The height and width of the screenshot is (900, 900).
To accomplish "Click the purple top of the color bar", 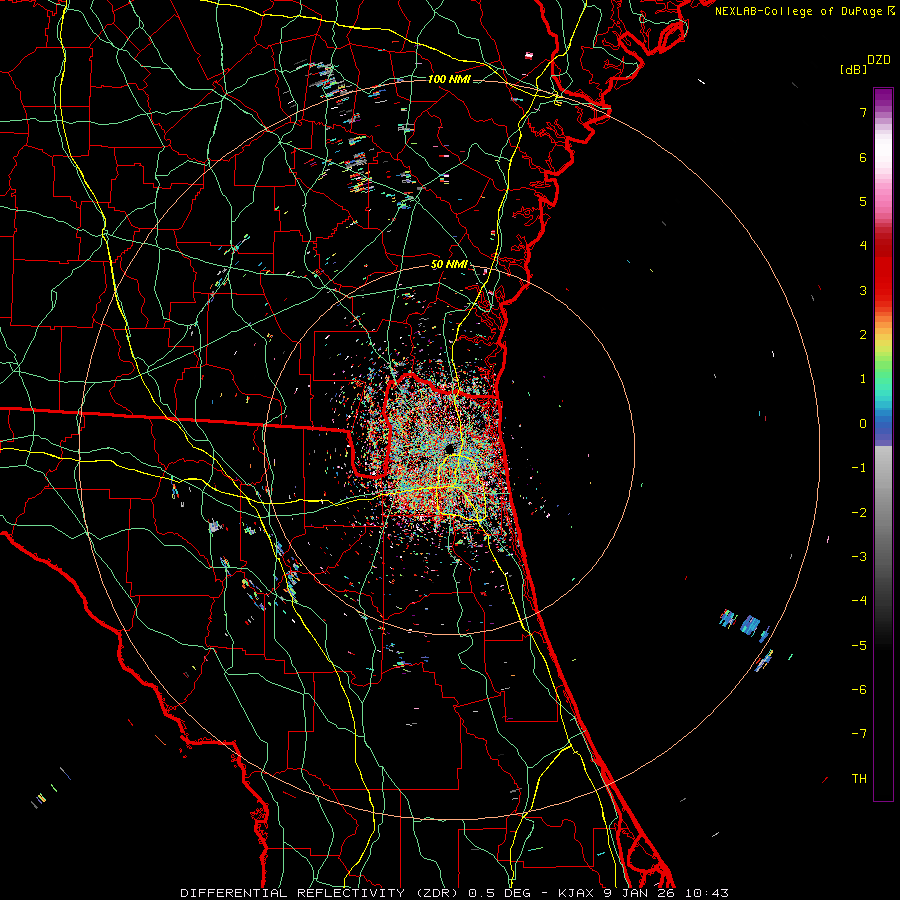I will pyautogui.click(x=883, y=98).
